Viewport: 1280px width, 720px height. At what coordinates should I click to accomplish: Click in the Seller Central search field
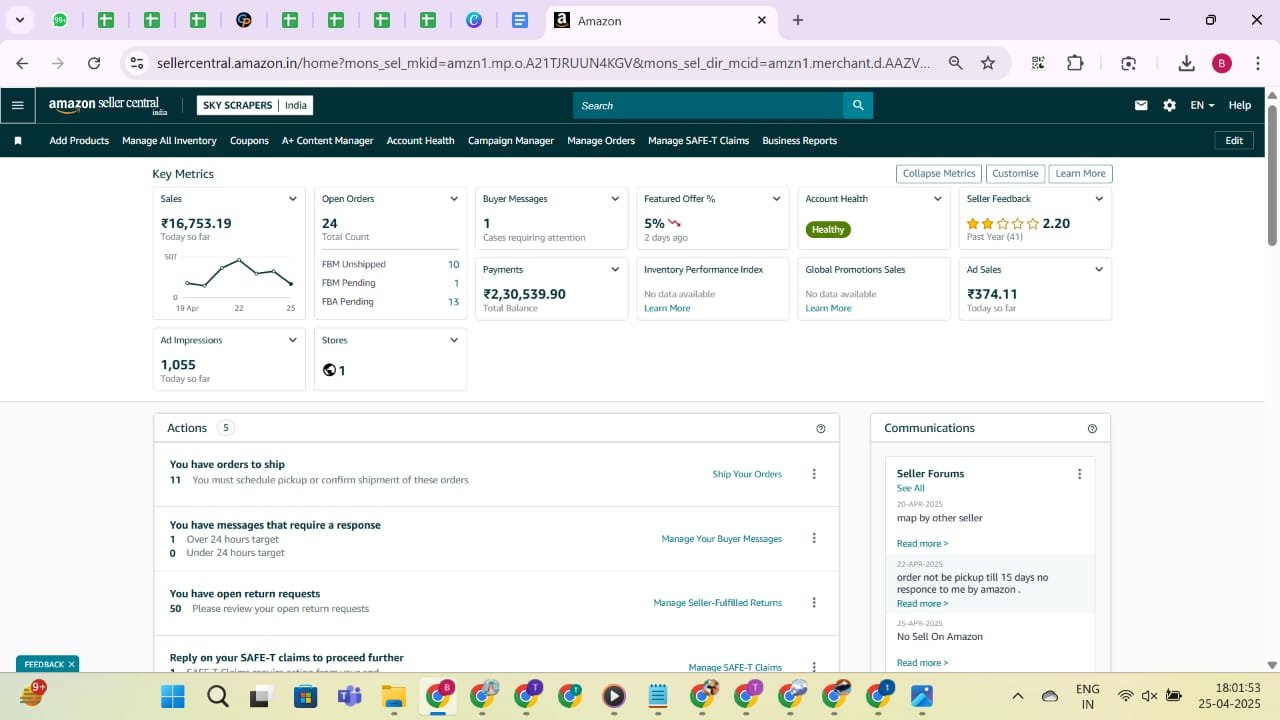708,105
